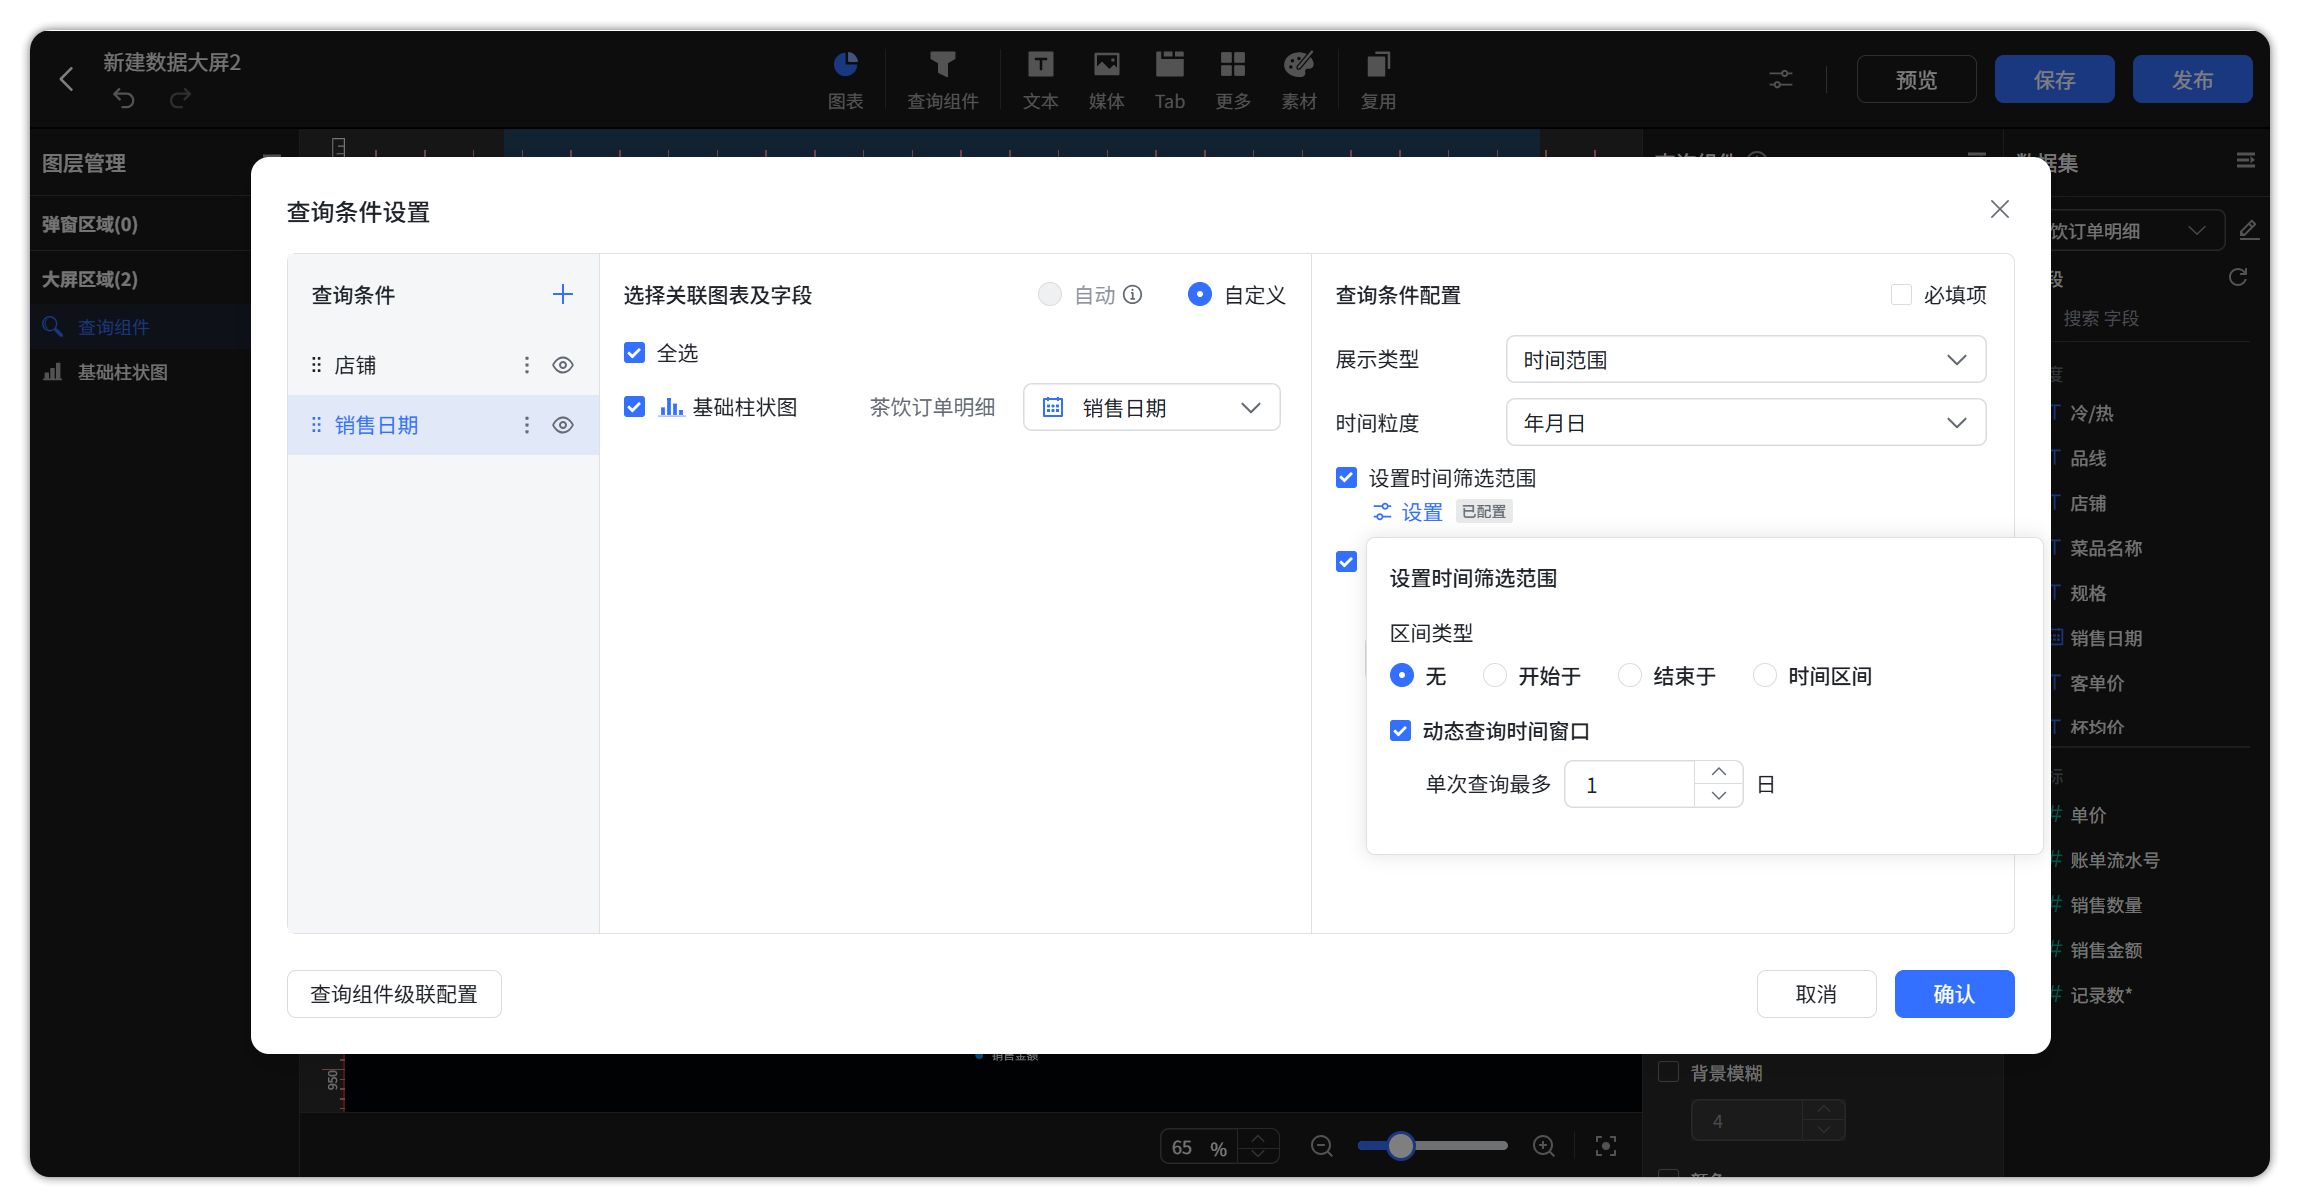The height and width of the screenshot is (1197, 2300).
Task: Select the 文本 text tool
Action: coord(1040,80)
